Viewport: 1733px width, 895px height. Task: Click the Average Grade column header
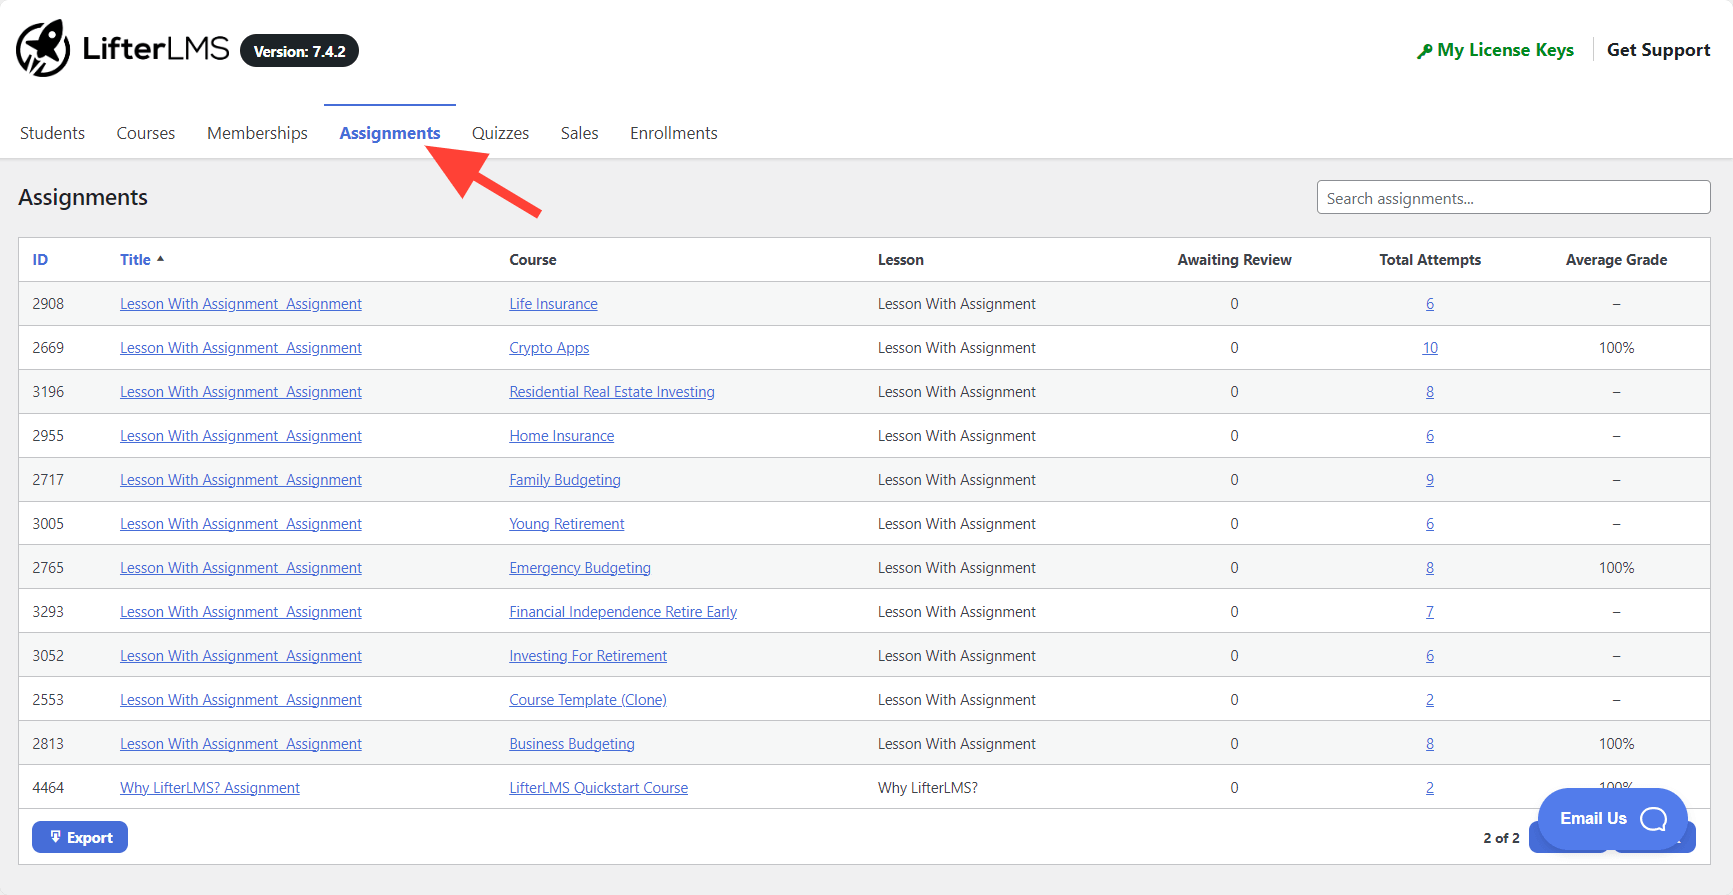(x=1616, y=260)
